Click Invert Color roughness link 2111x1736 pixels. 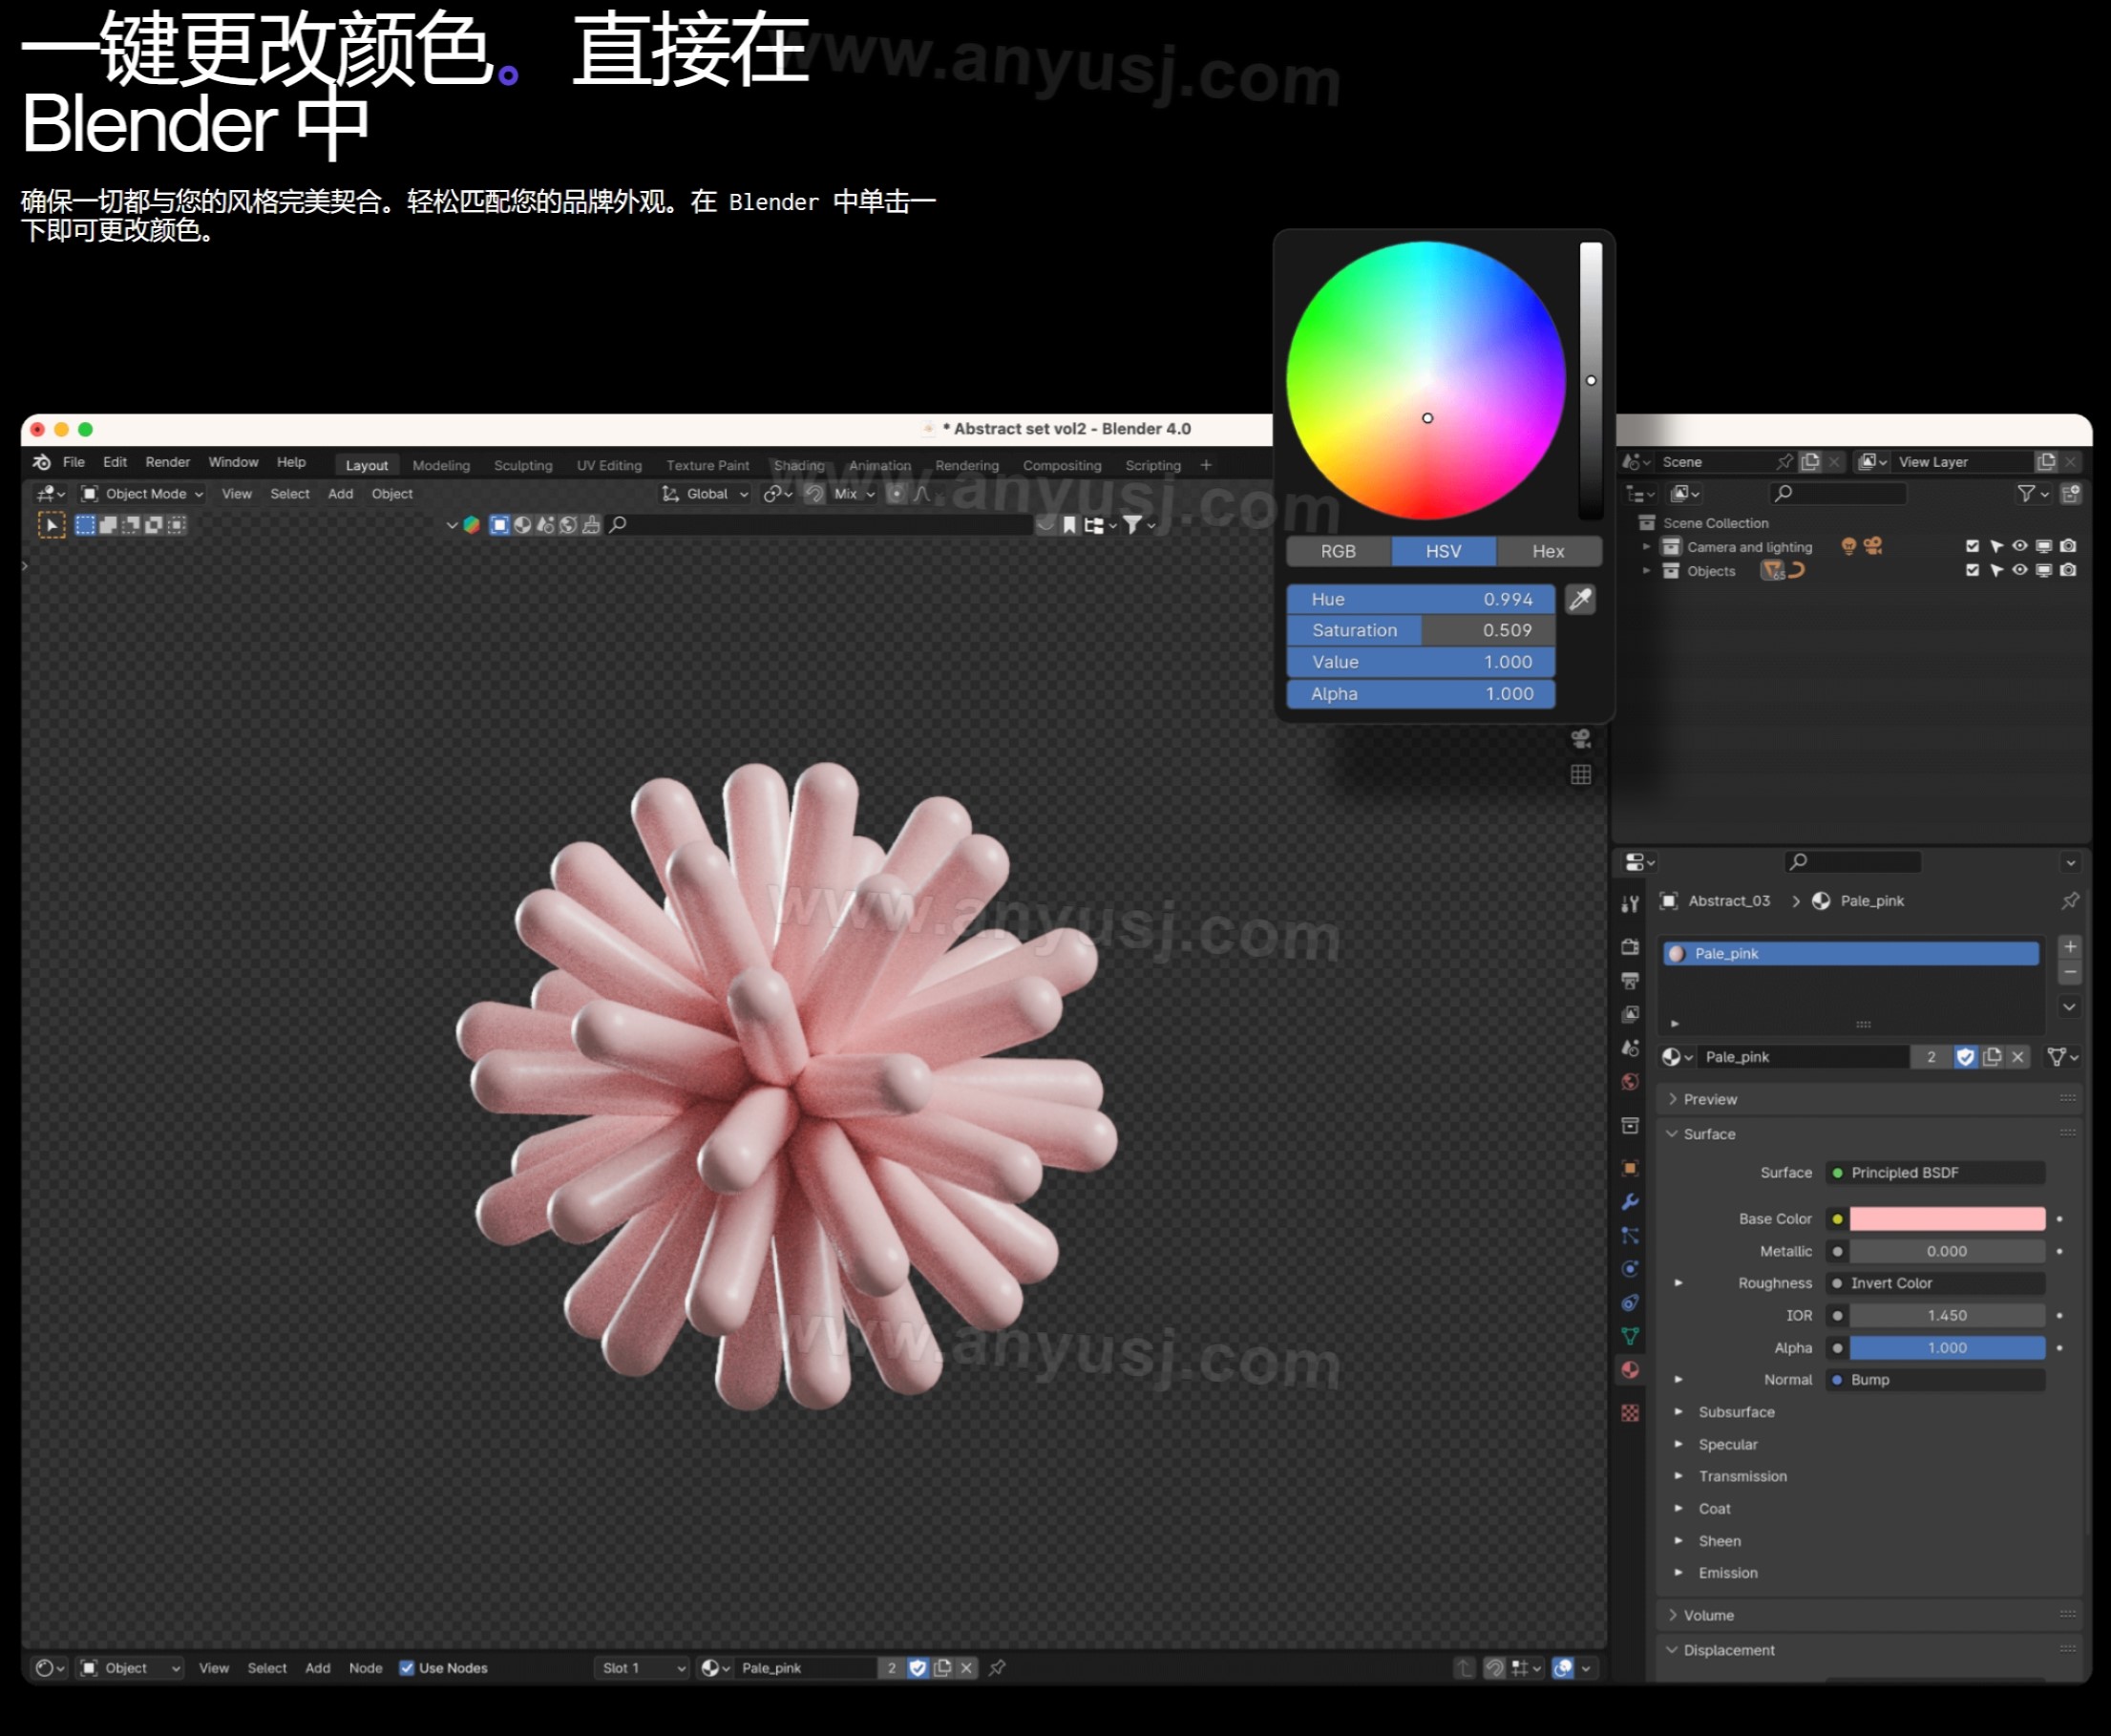coord(1935,1283)
